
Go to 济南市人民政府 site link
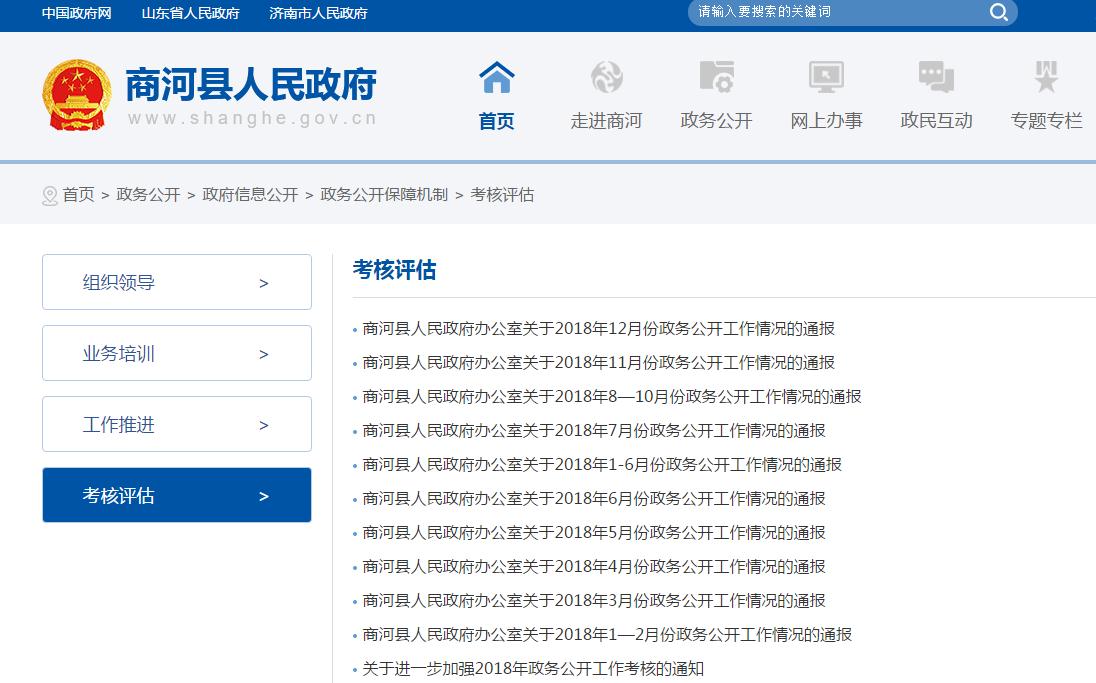(318, 13)
